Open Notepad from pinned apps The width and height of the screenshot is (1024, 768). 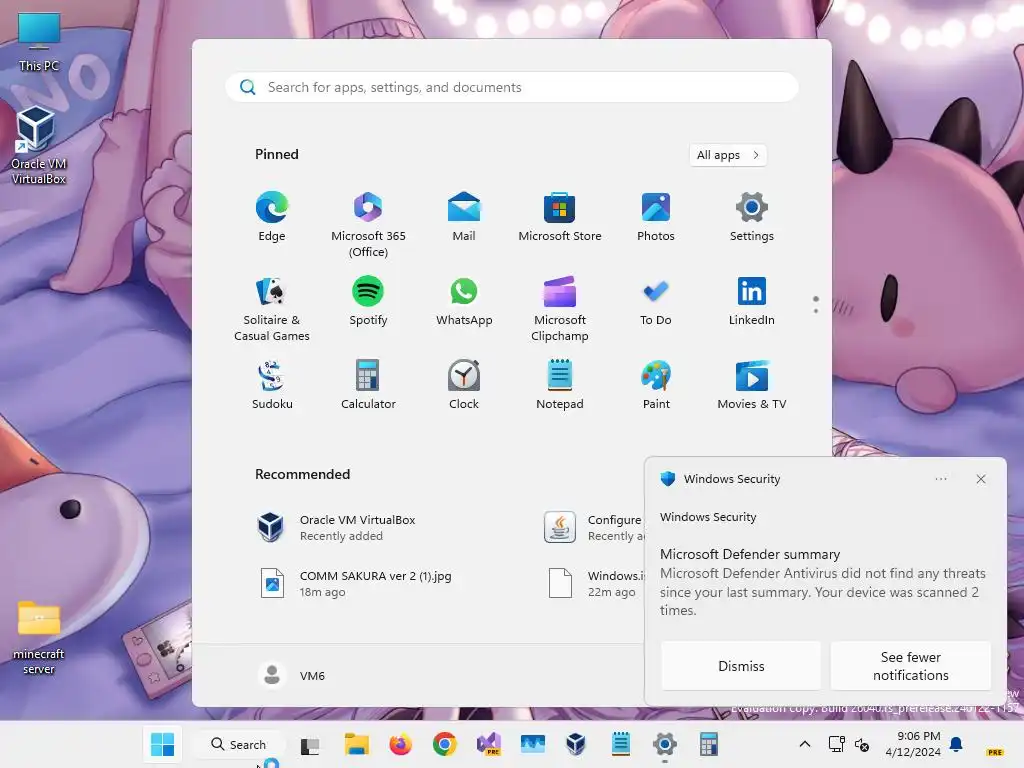coord(560,385)
